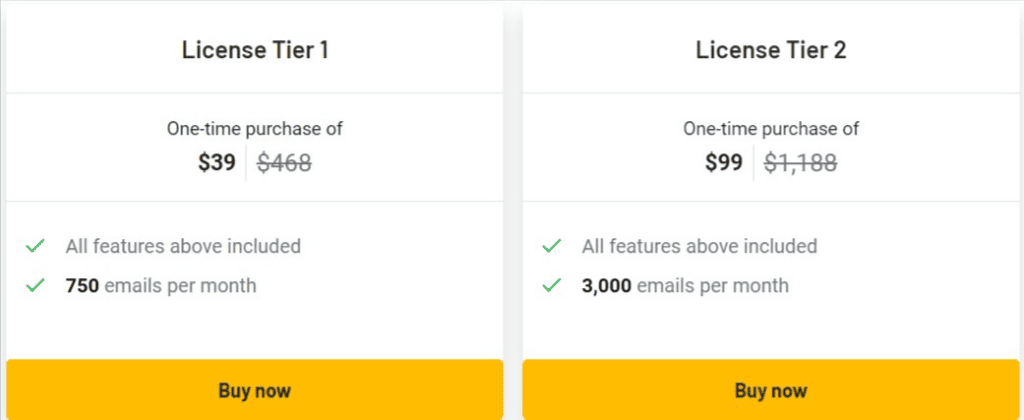Screen dimensions: 1024x420
Task: Click the checkmark beside 750 emails per month
Action: pyautogui.click(x=35, y=286)
